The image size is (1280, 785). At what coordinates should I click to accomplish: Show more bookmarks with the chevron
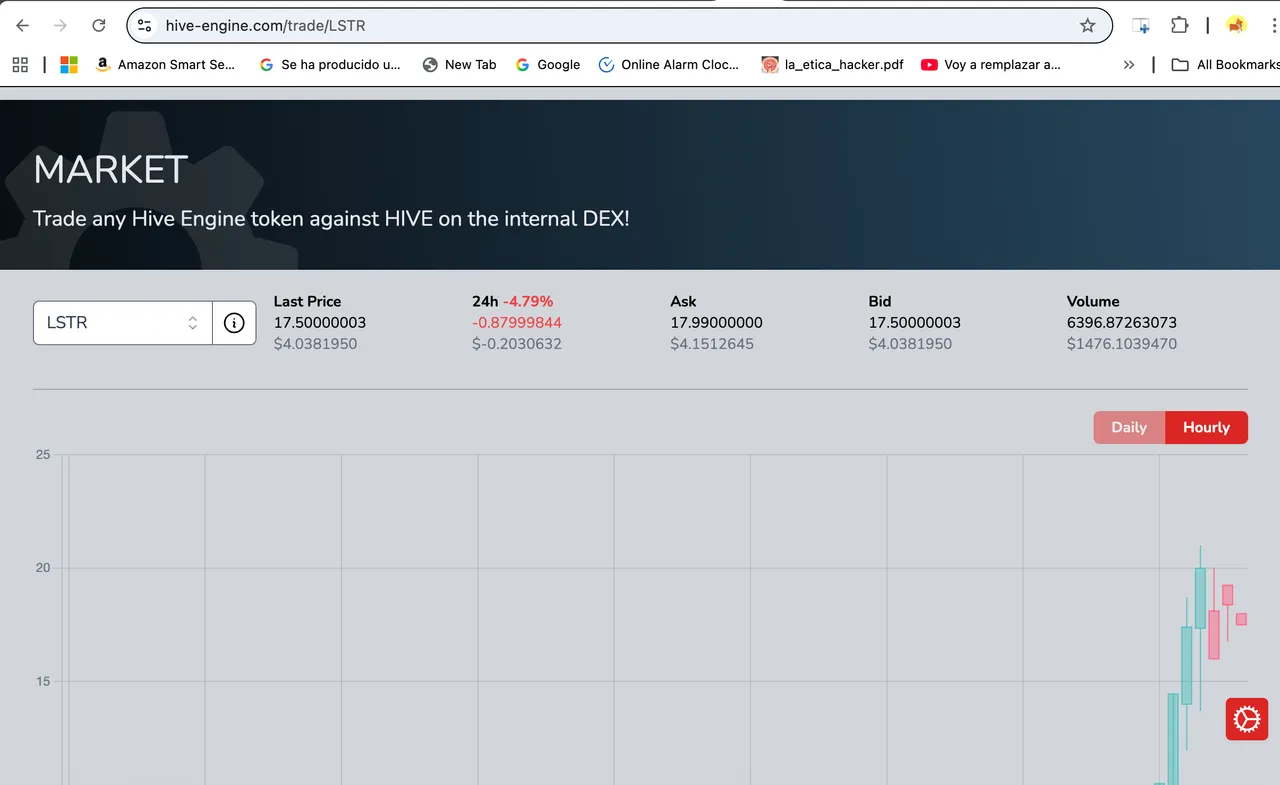1129,65
